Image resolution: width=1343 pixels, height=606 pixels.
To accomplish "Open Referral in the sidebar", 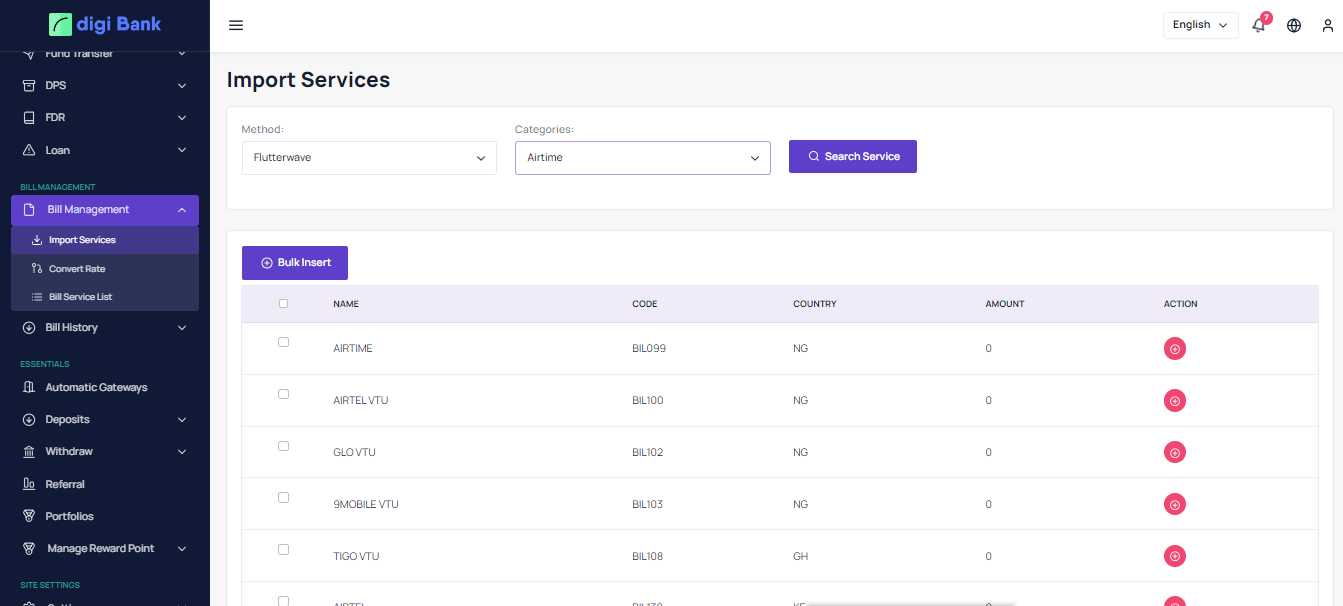I will 65,484.
